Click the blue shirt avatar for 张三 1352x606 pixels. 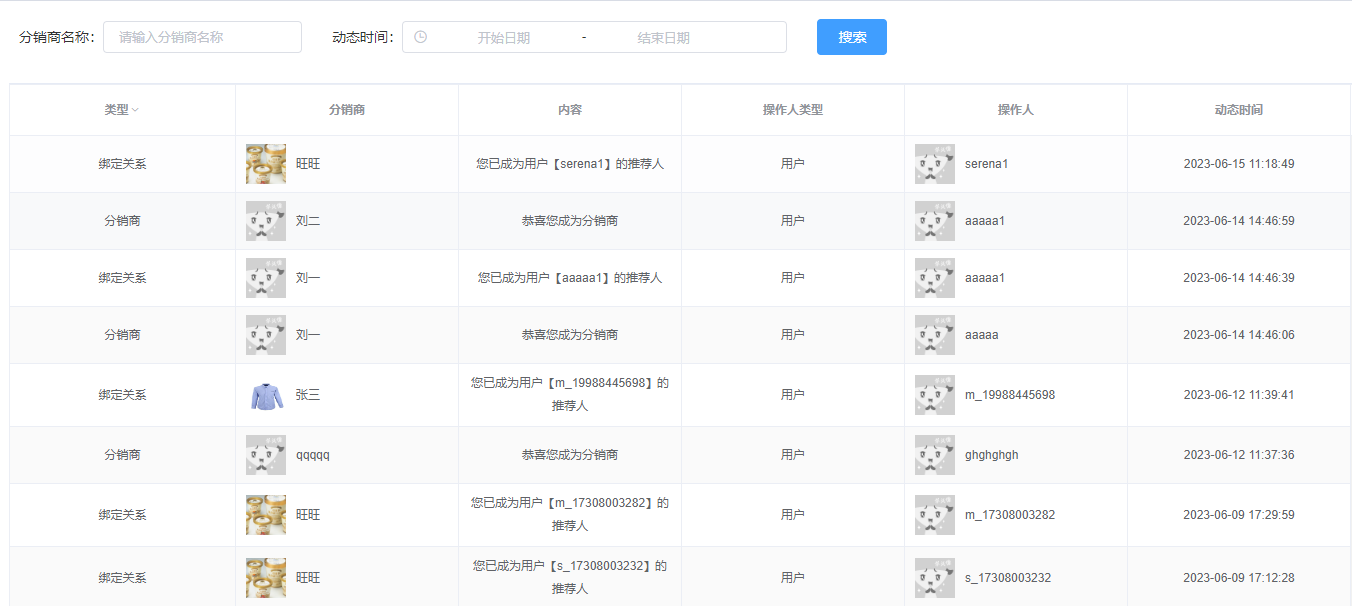click(x=266, y=395)
